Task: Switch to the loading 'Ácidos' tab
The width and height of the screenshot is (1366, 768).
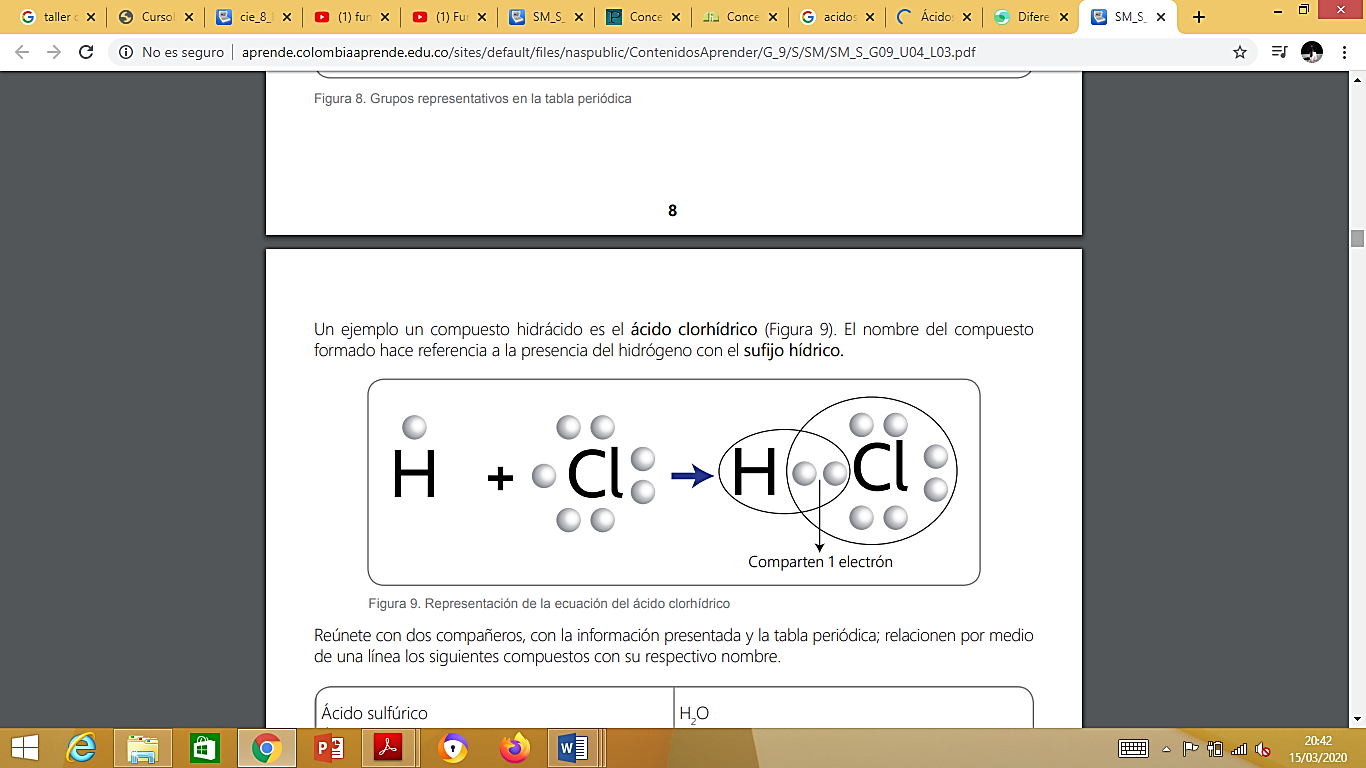Action: [932, 17]
